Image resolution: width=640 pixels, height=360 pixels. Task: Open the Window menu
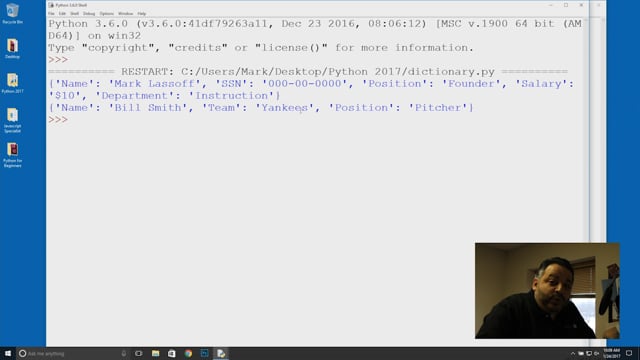pyautogui.click(x=125, y=13)
